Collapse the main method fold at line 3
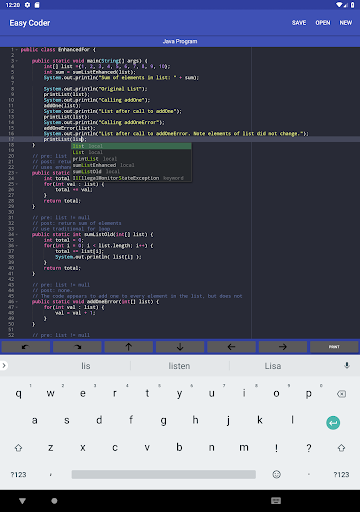Screen dimensions: 360x512 point(17,61)
